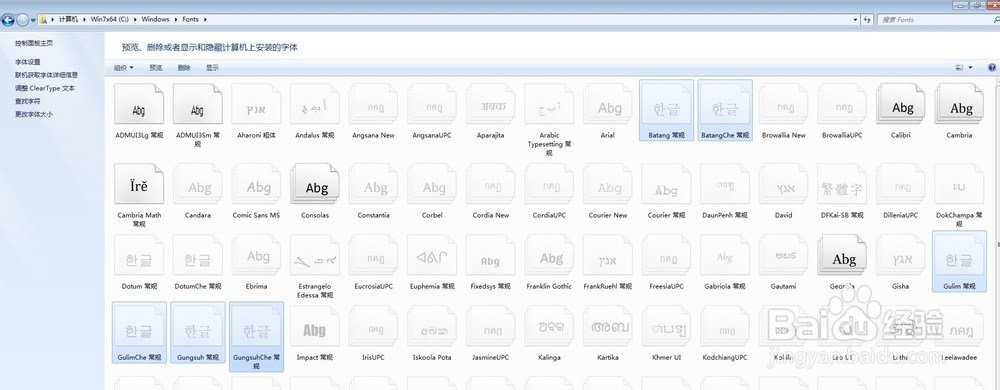Select the Aharoni font icon
1000x390 pixels.
[x=256, y=105]
